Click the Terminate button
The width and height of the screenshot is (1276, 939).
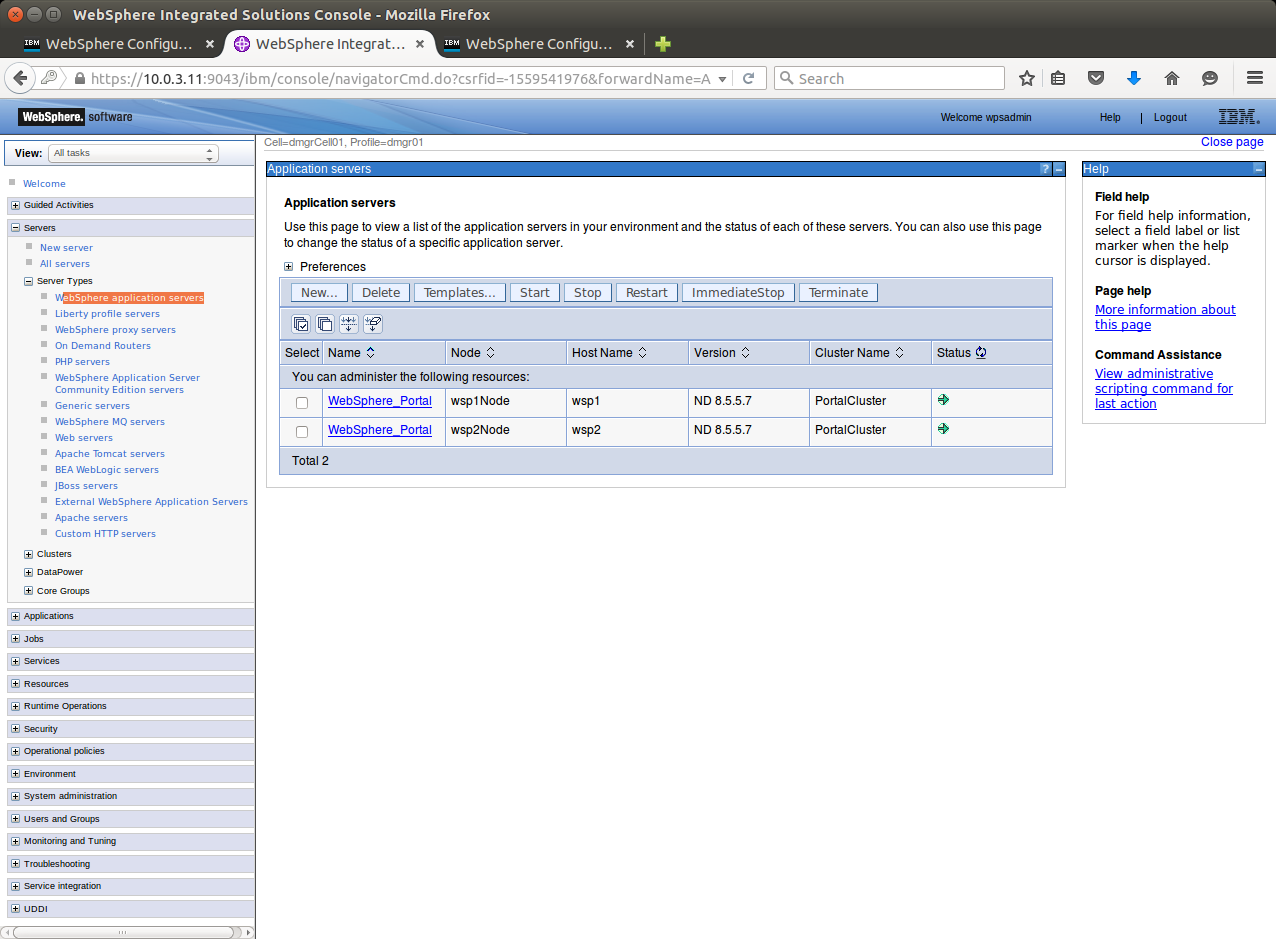pyautogui.click(x=838, y=292)
